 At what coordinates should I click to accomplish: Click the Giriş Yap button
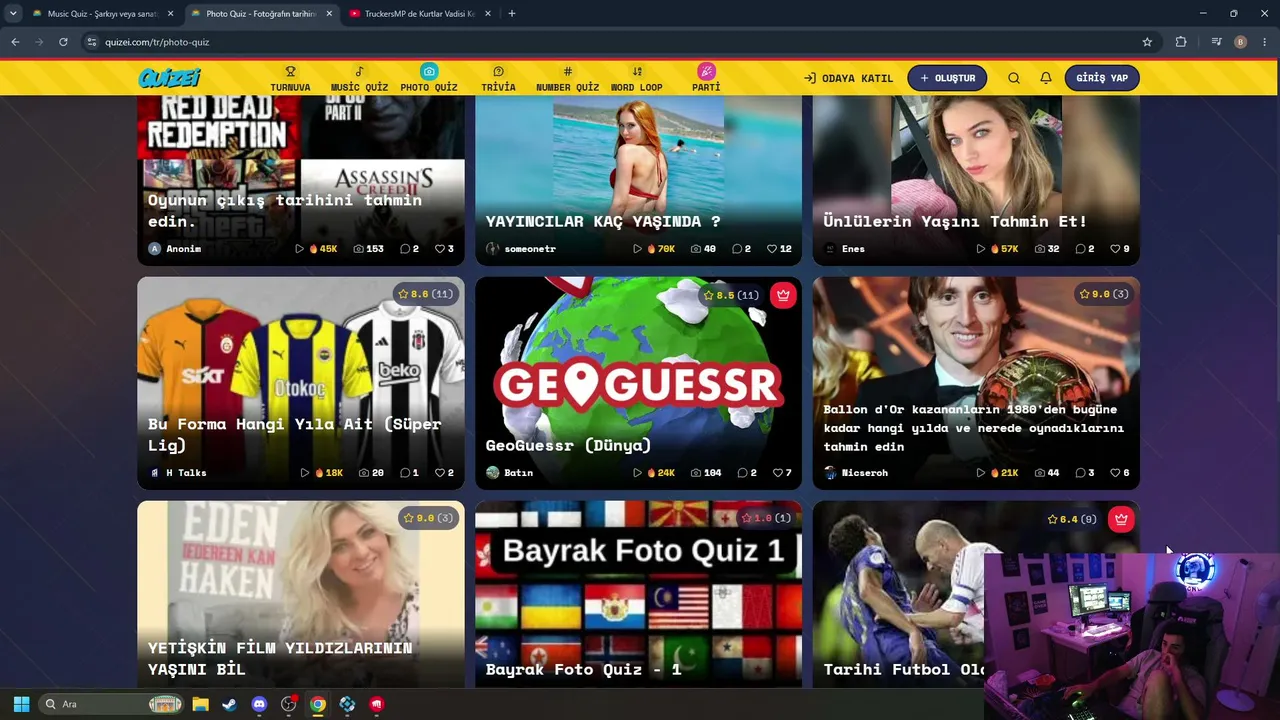pos(1102,78)
